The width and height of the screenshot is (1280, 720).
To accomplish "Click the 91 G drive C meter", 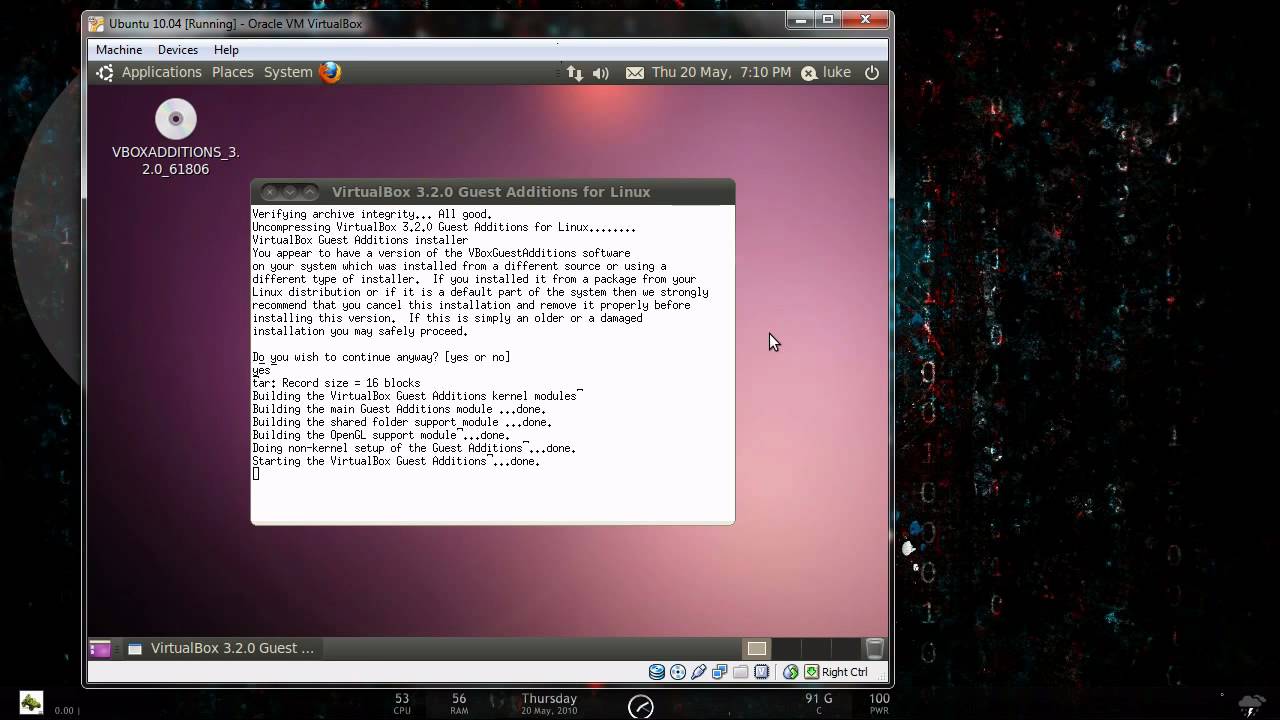I will point(819,704).
